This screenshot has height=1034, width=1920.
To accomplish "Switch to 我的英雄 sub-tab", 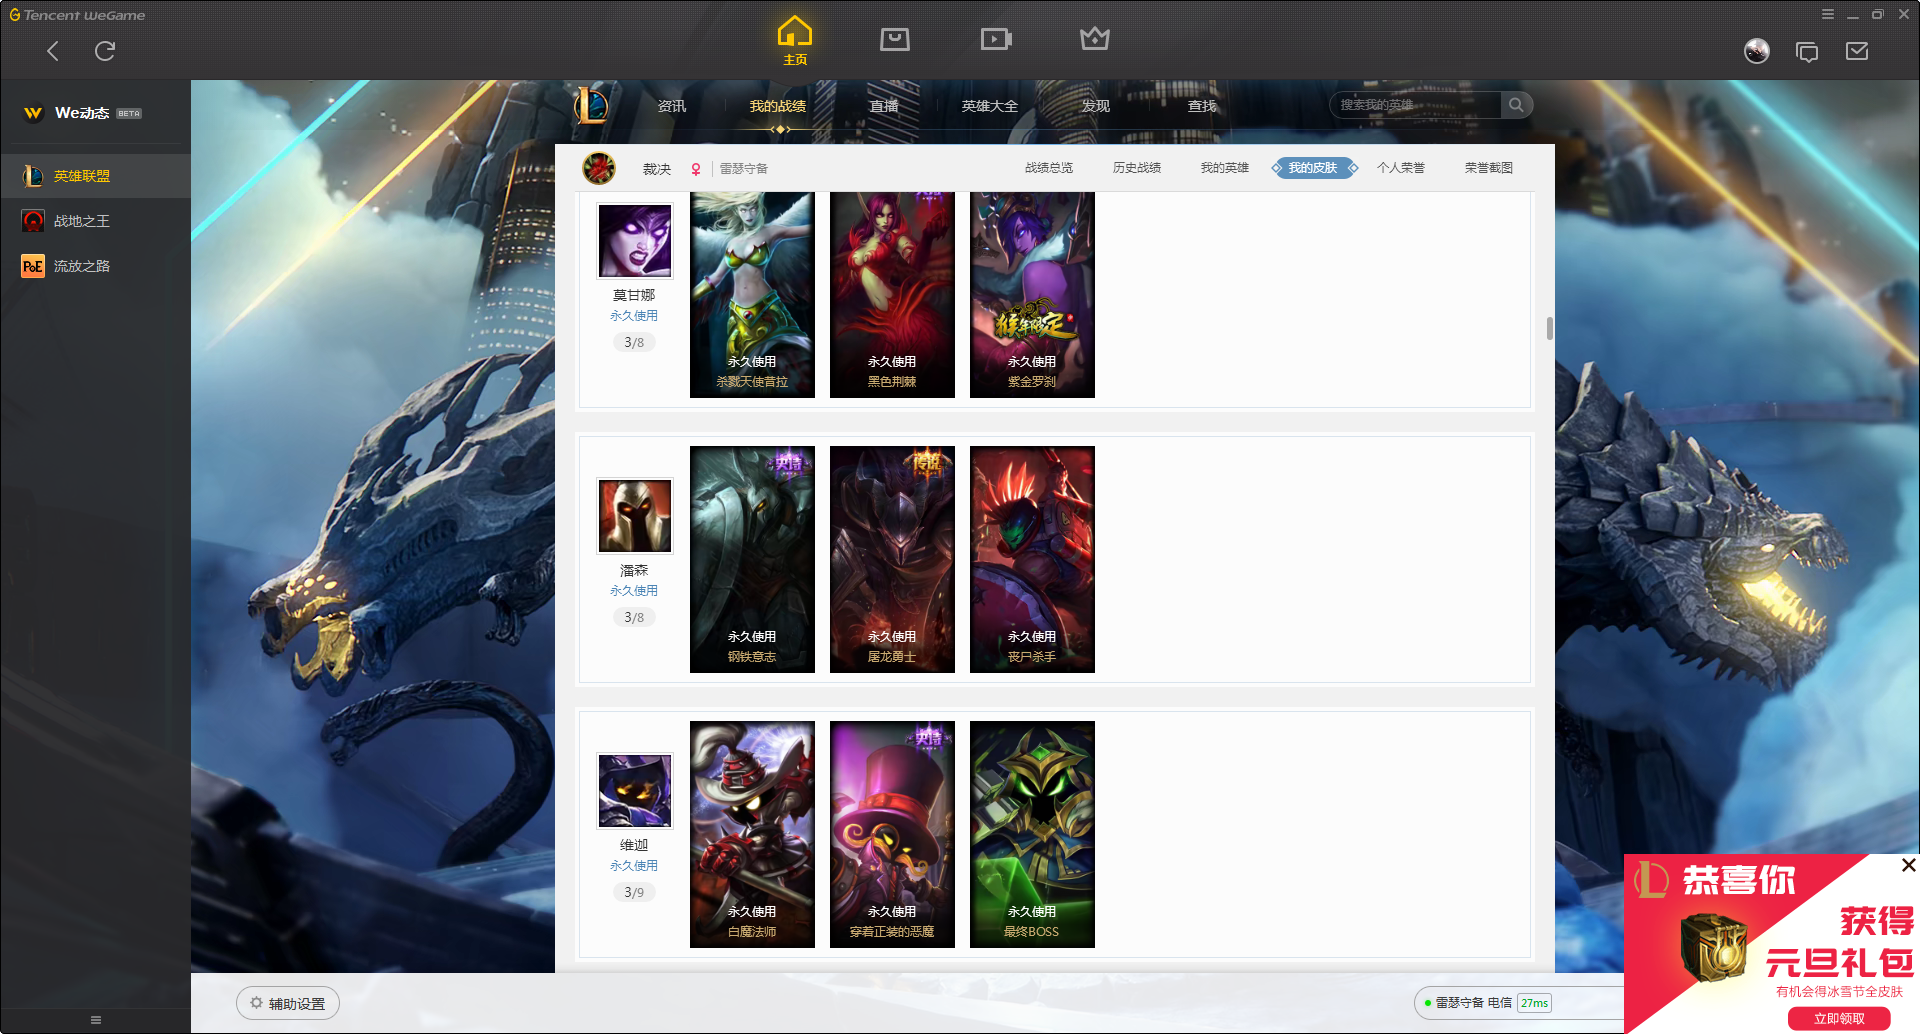I will 1225,168.
